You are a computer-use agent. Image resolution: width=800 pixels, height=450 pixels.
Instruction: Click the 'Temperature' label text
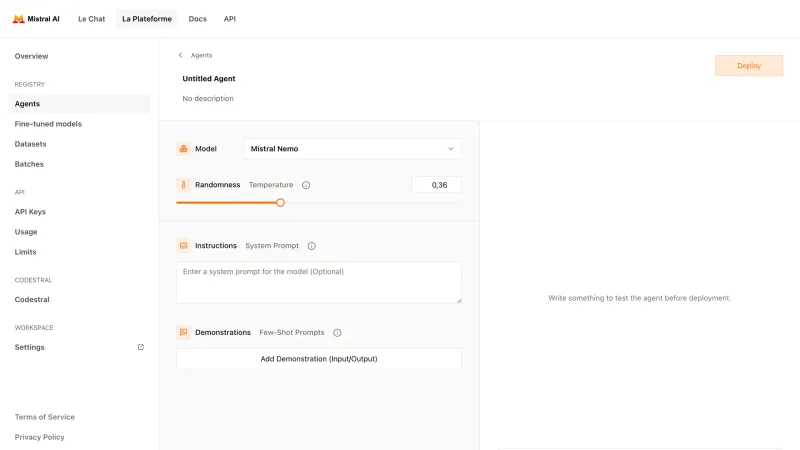pyautogui.click(x=271, y=185)
